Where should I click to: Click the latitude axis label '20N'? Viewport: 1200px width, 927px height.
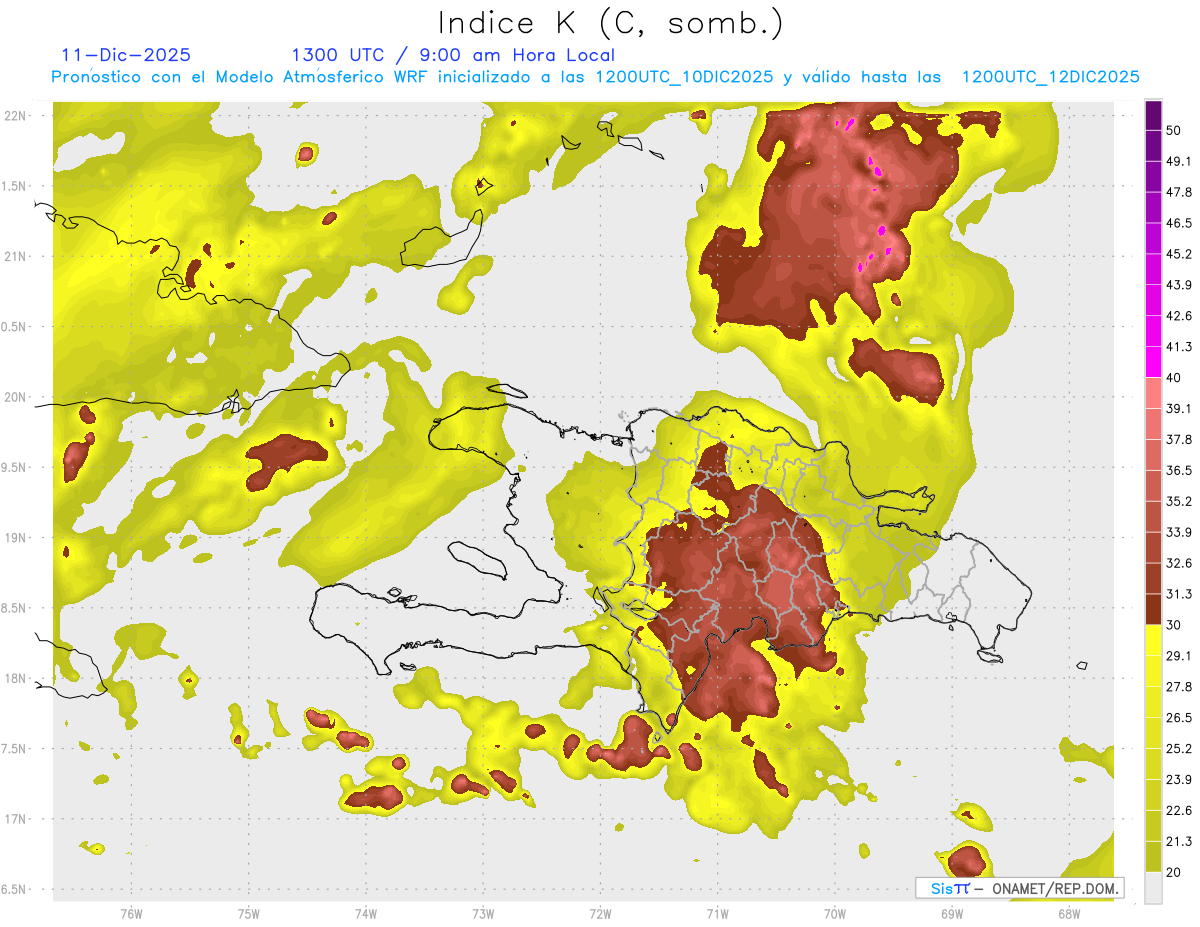point(15,397)
